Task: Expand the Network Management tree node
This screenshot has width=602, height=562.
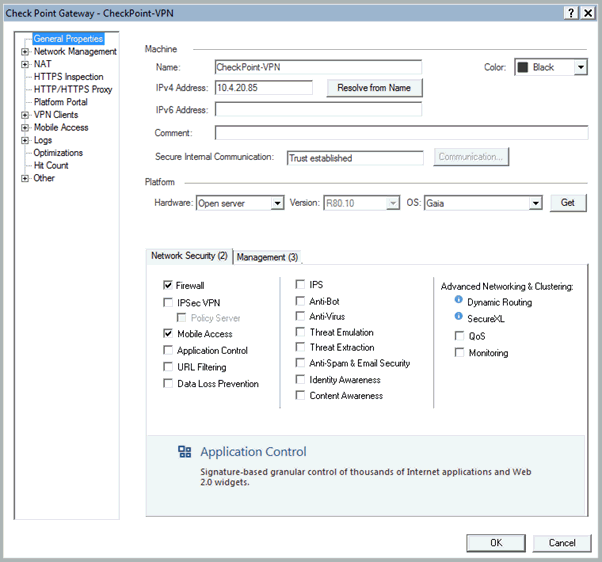Action: [x=25, y=52]
